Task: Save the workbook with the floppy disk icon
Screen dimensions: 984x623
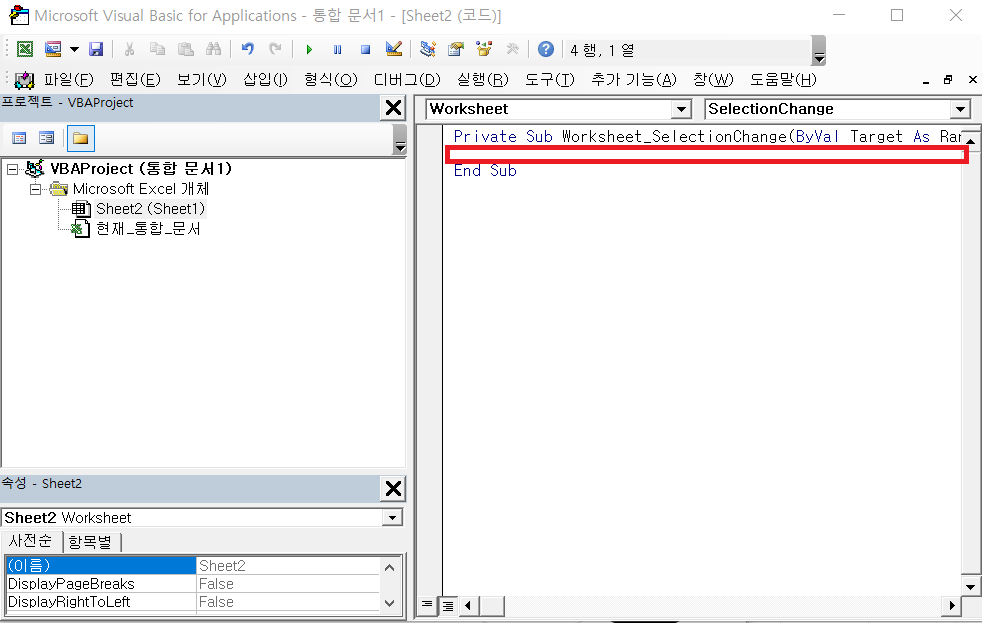Action: 95,49
